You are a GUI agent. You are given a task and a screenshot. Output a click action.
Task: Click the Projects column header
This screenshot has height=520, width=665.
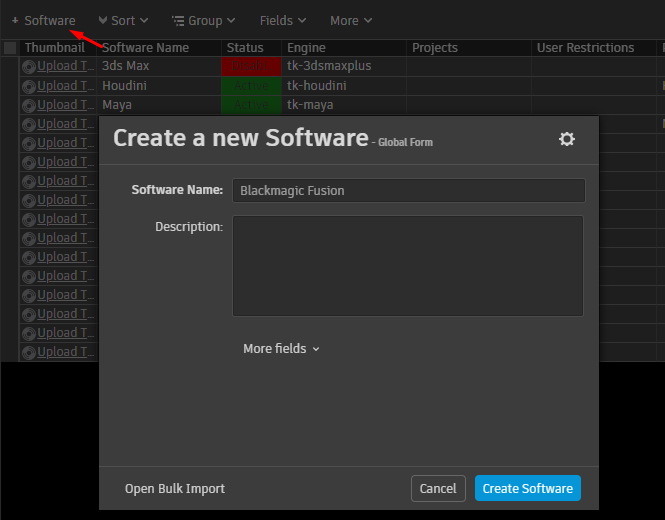tap(469, 48)
